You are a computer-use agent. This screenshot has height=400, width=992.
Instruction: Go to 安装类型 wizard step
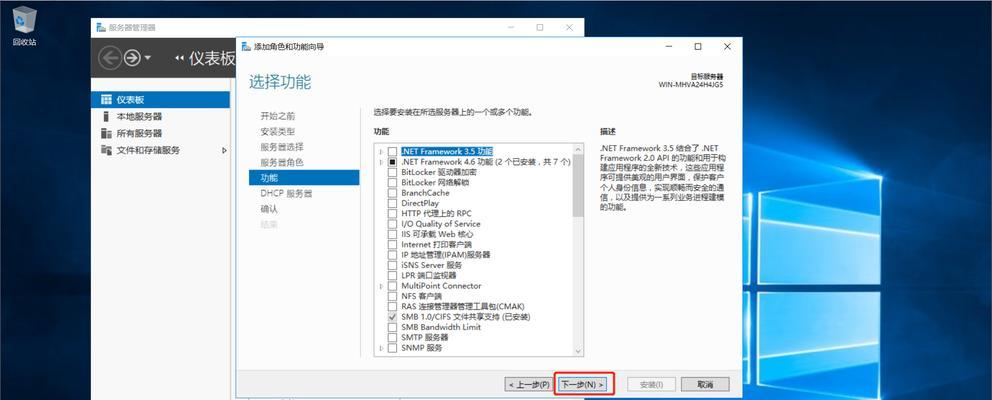point(277,132)
